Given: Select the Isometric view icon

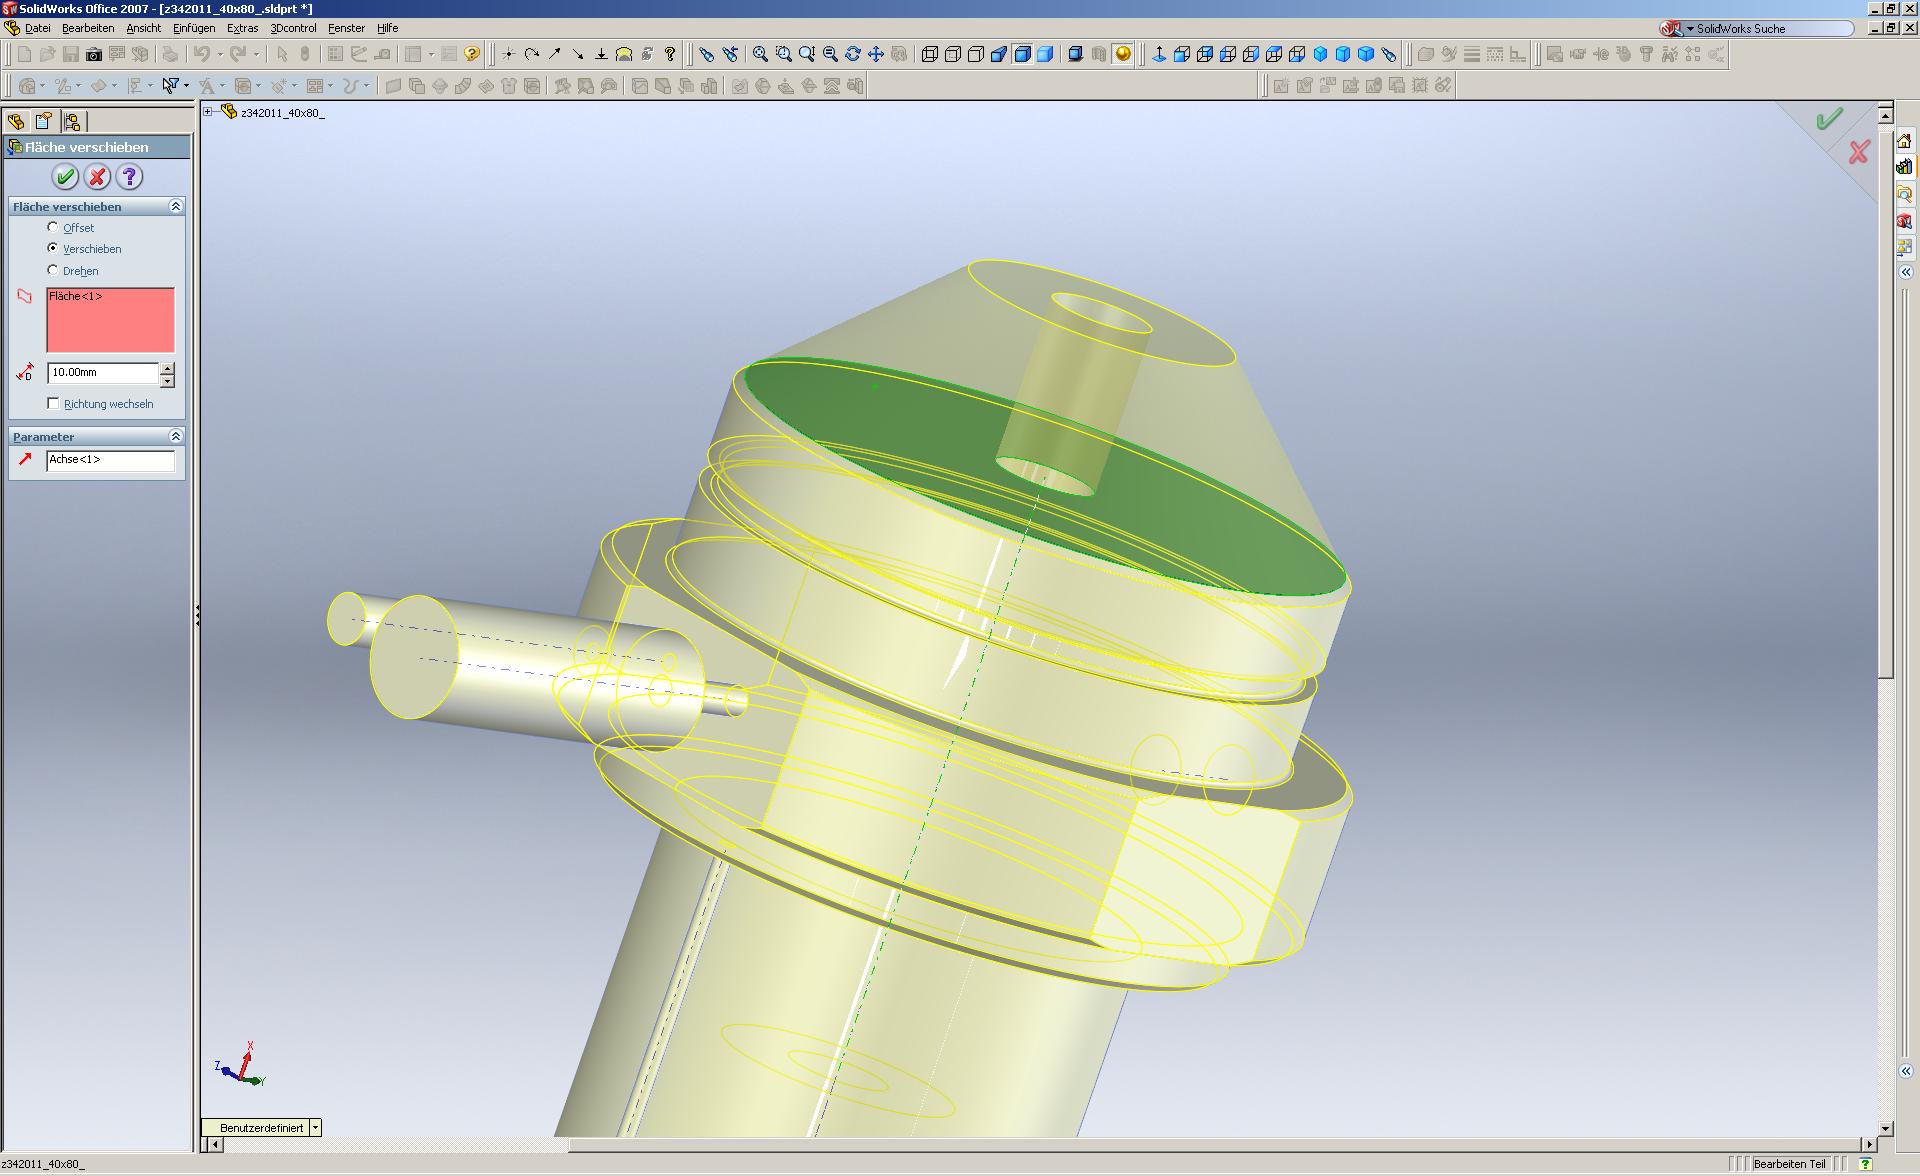Looking at the screenshot, I should coord(1320,54).
